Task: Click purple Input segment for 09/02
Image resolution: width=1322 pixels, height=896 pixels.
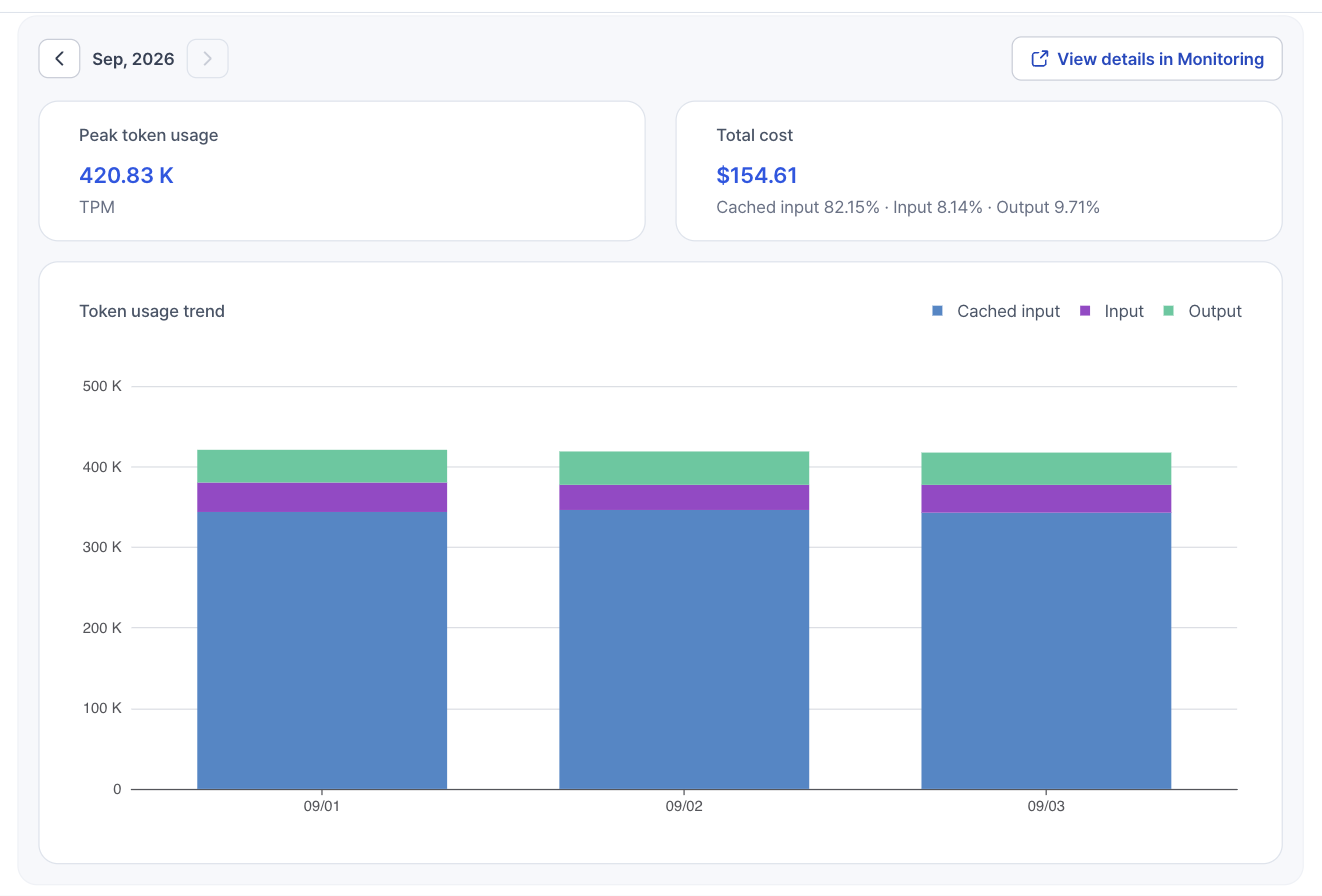Action: pos(684,497)
